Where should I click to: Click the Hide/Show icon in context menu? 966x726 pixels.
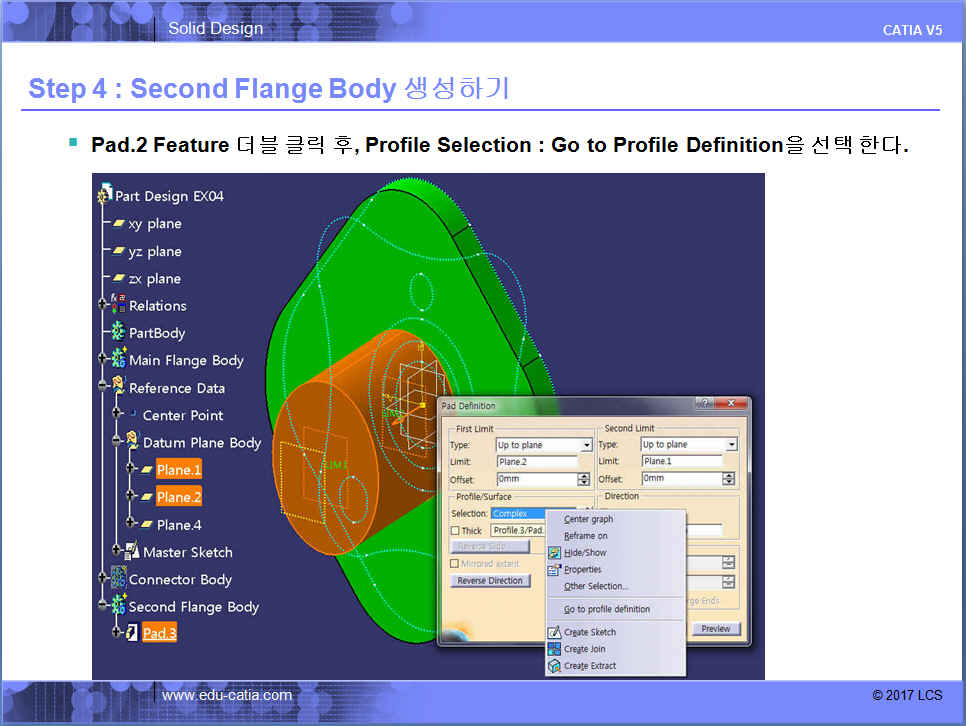coord(554,552)
